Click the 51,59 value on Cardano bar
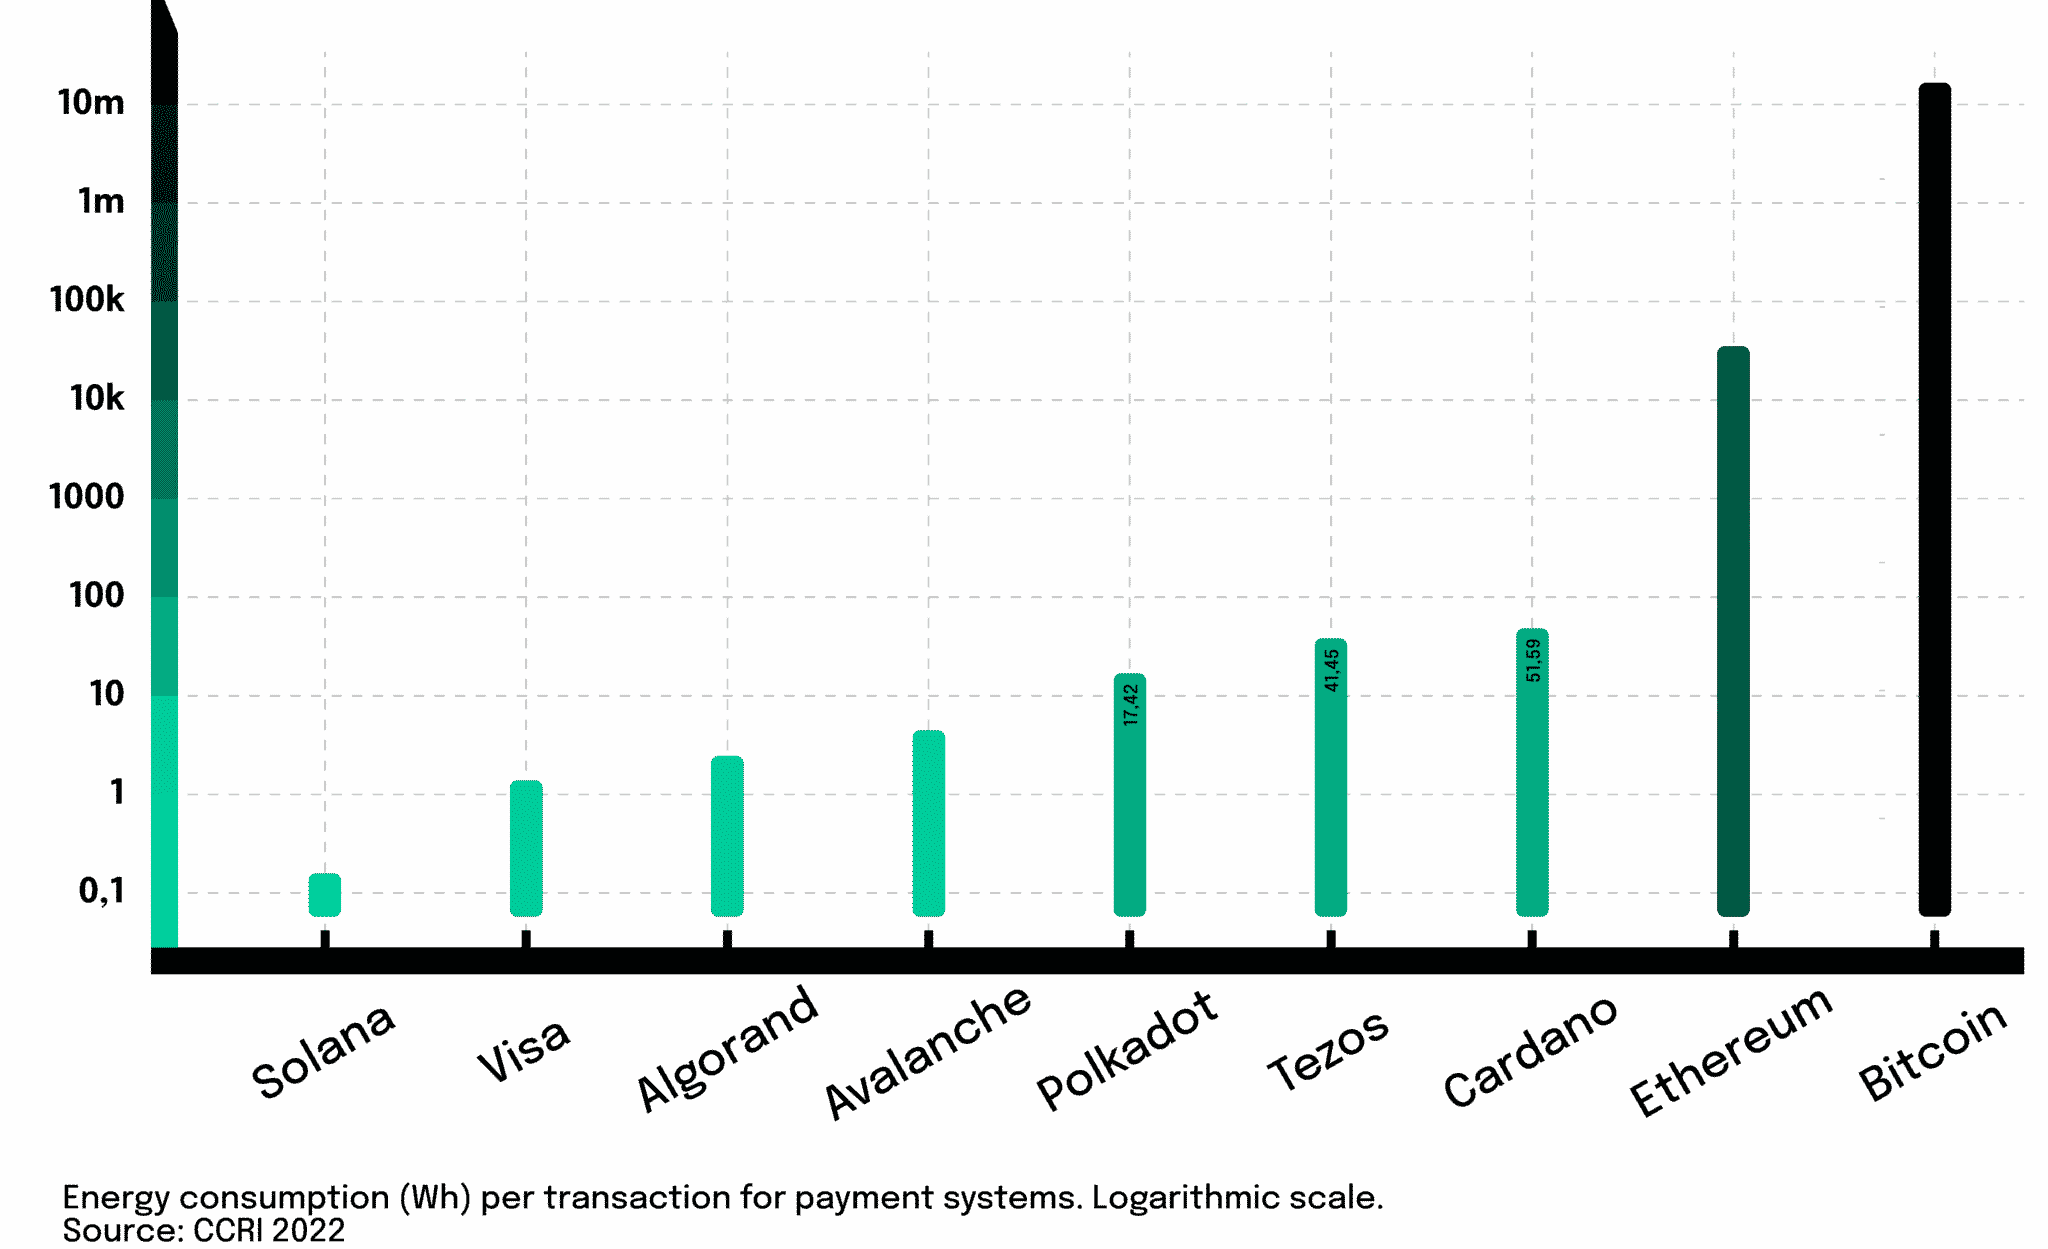Screen dimensions: 2048x1249 [x=1533, y=660]
